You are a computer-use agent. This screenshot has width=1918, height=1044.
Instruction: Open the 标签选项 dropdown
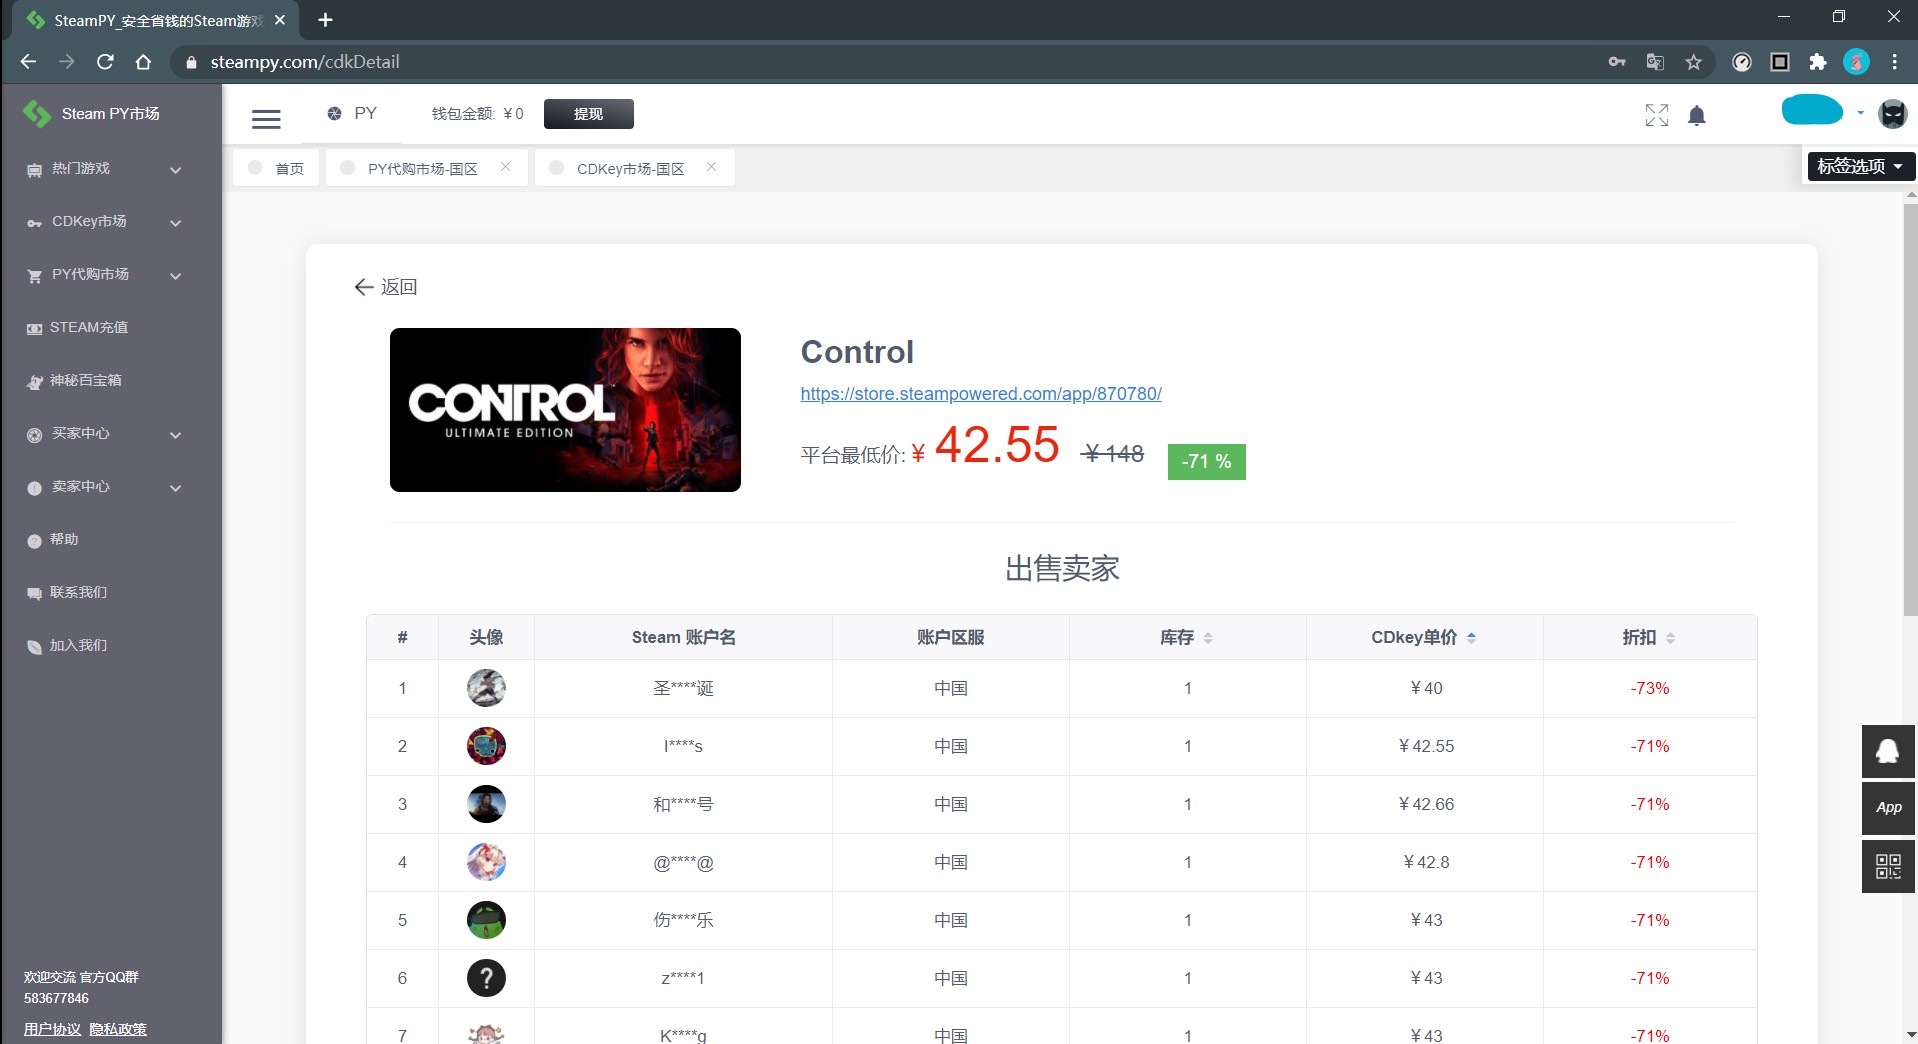tap(1861, 166)
